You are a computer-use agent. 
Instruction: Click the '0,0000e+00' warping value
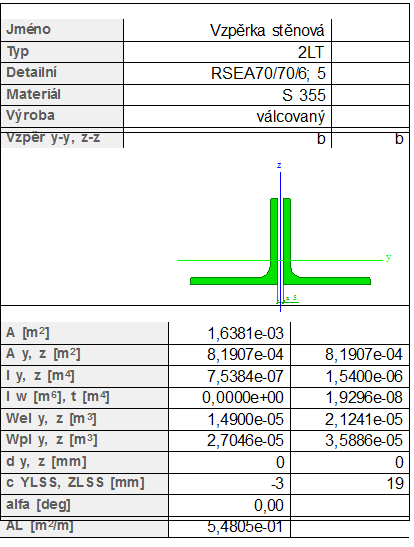click(x=243, y=398)
